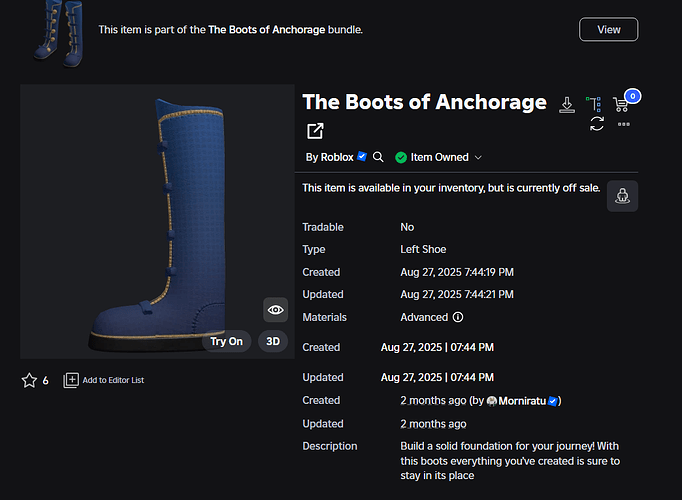Open the asset hierarchy tree icon
This screenshot has height=500, width=682.
tap(594, 104)
